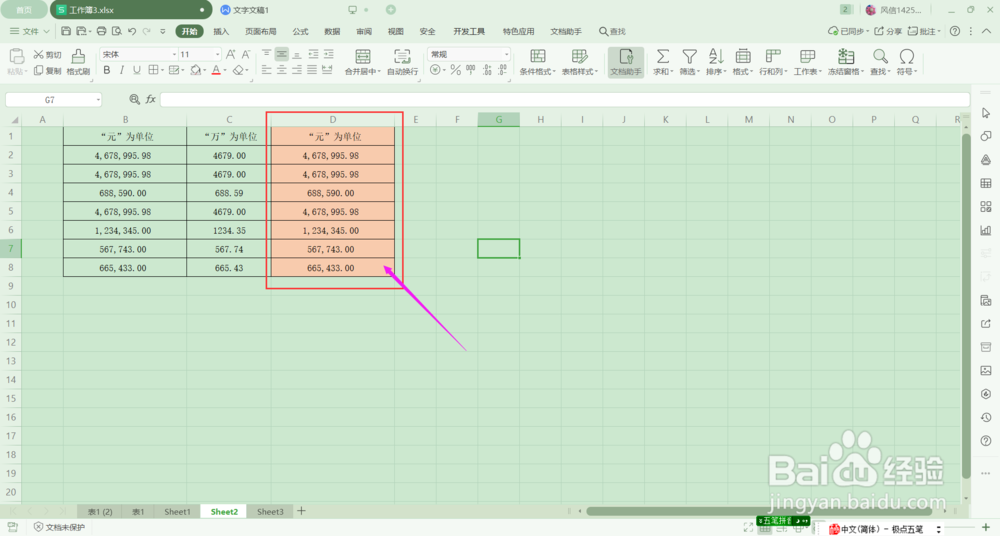This screenshot has width=1000, height=536.
Task: Switch to Sheet1 tab
Action: [x=177, y=511]
